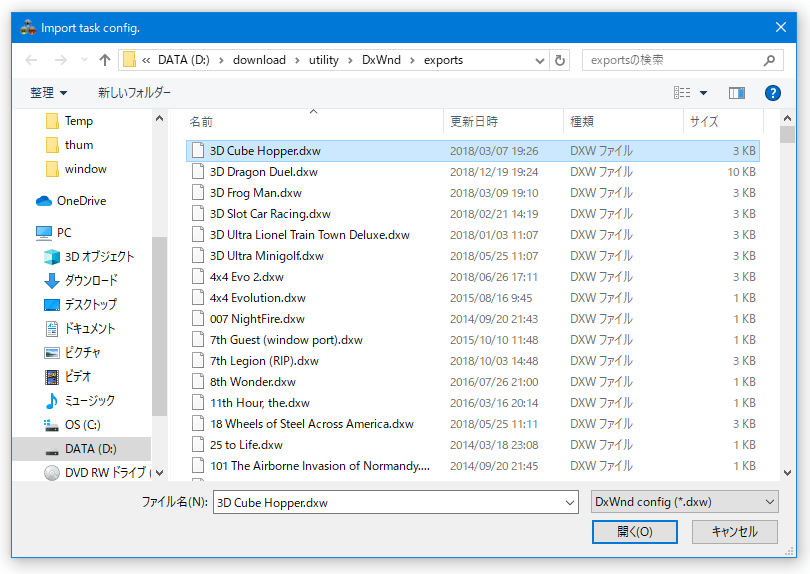Open 3D オブジェクト folder
The width and height of the screenshot is (810, 574).
coord(99,257)
